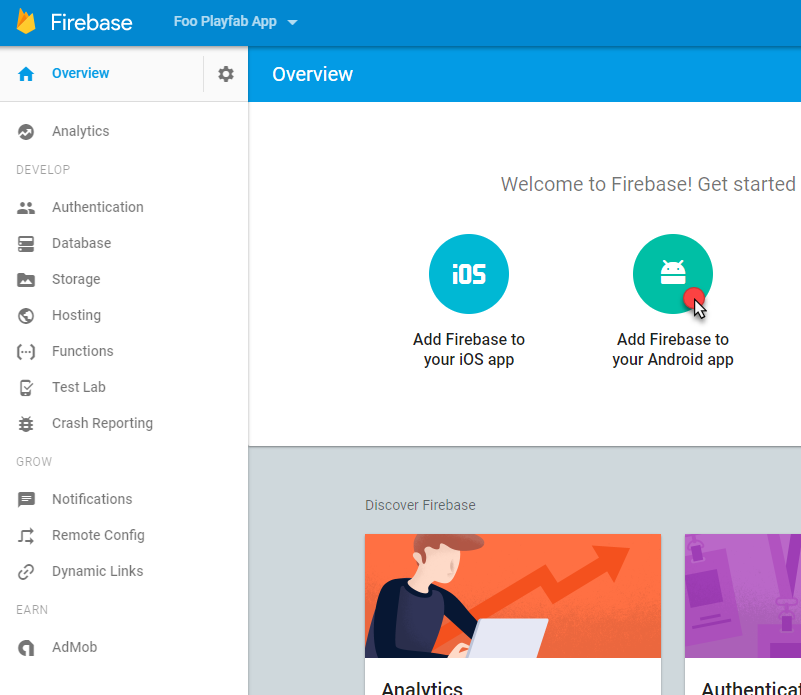Open the Foo Playfab App project name
801x695 pixels.
click(x=225, y=21)
